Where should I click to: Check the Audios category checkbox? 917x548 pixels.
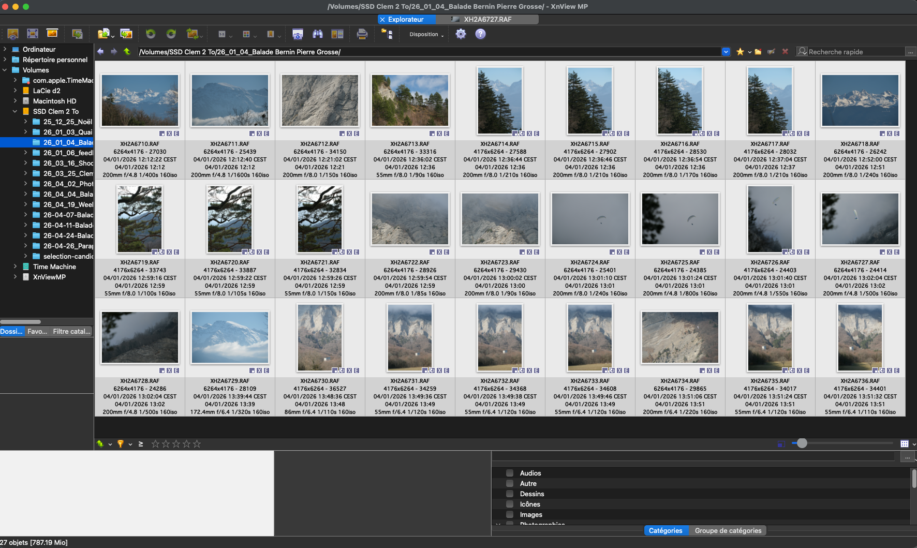(509, 473)
